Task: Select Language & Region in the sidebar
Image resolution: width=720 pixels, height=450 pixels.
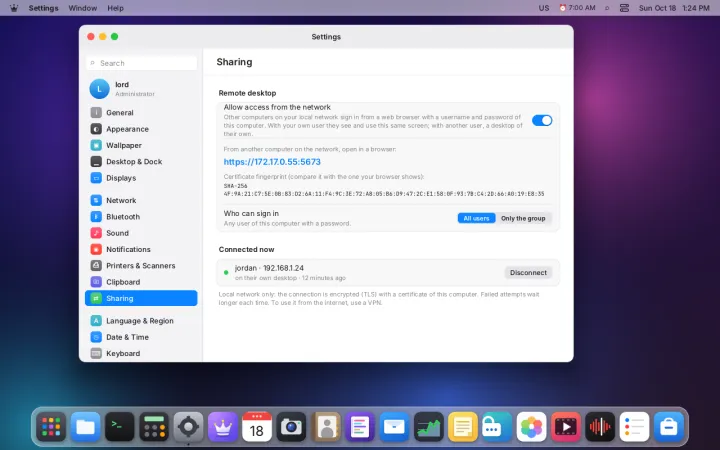Action: coord(141,321)
